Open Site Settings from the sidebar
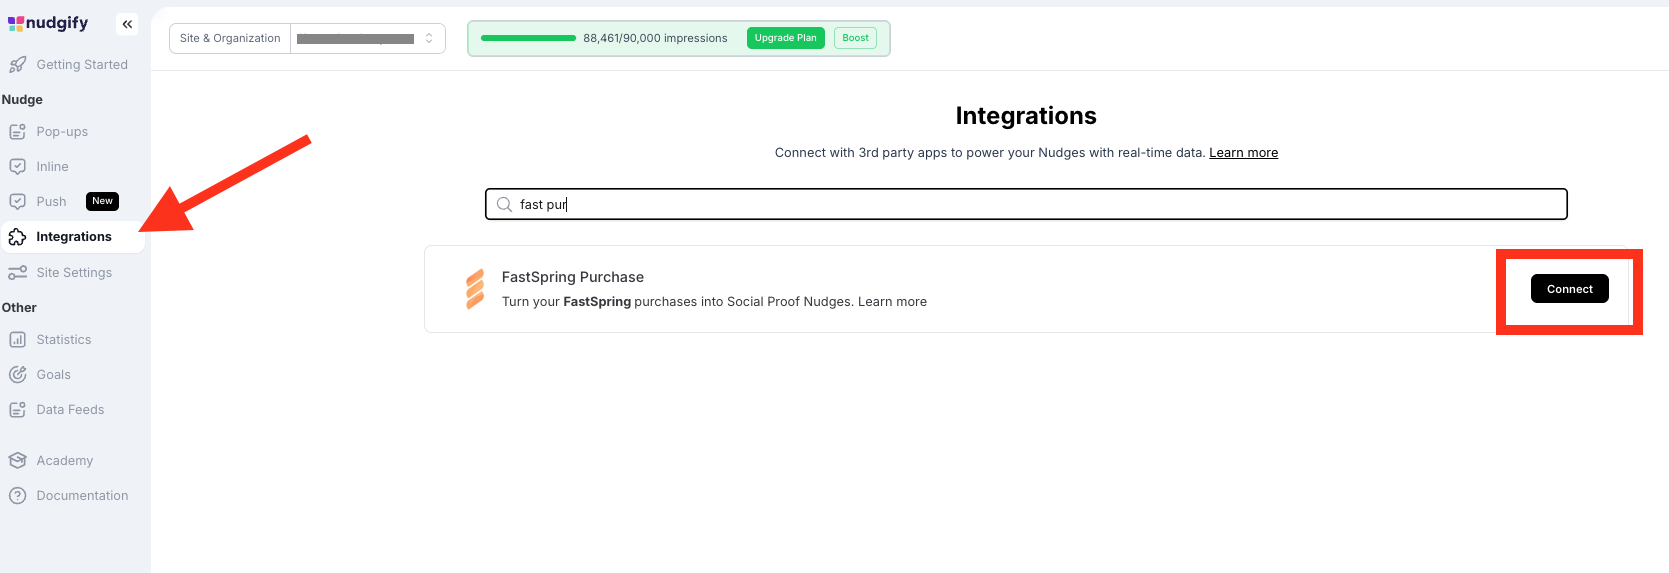1669x573 pixels. tap(74, 273)
